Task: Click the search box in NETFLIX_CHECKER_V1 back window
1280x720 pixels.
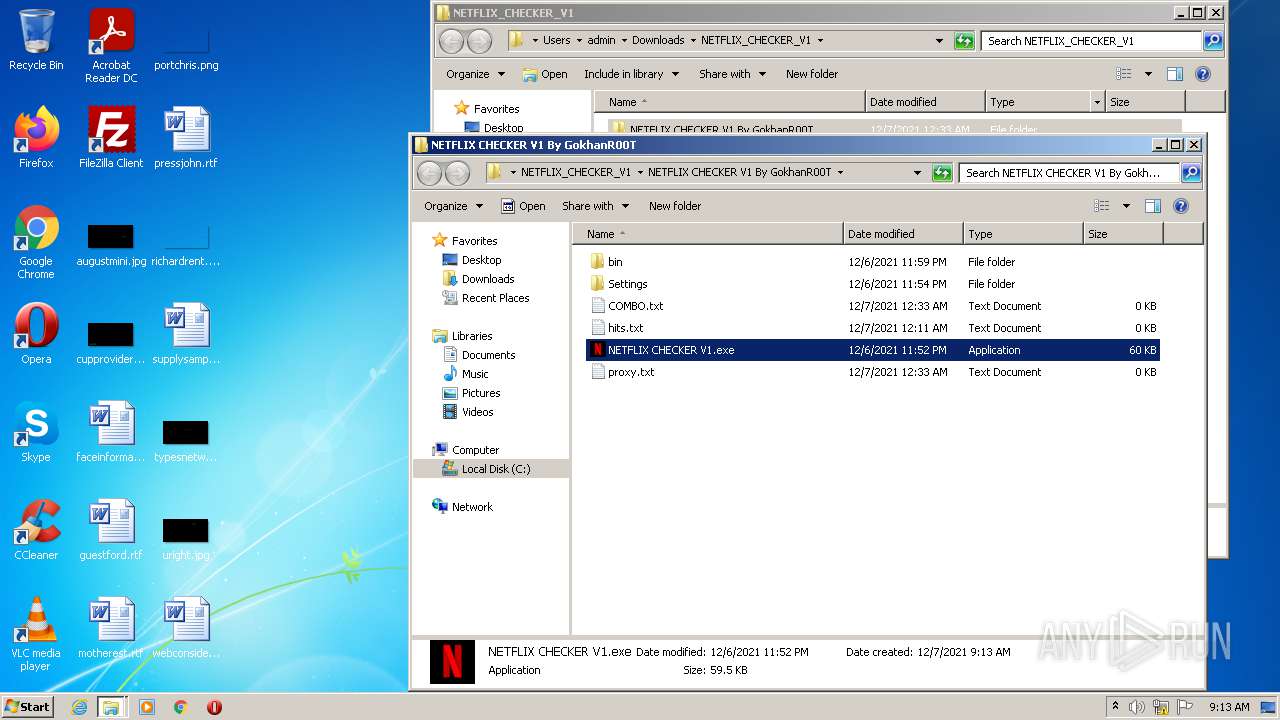Action: (x=1091, y=41)
